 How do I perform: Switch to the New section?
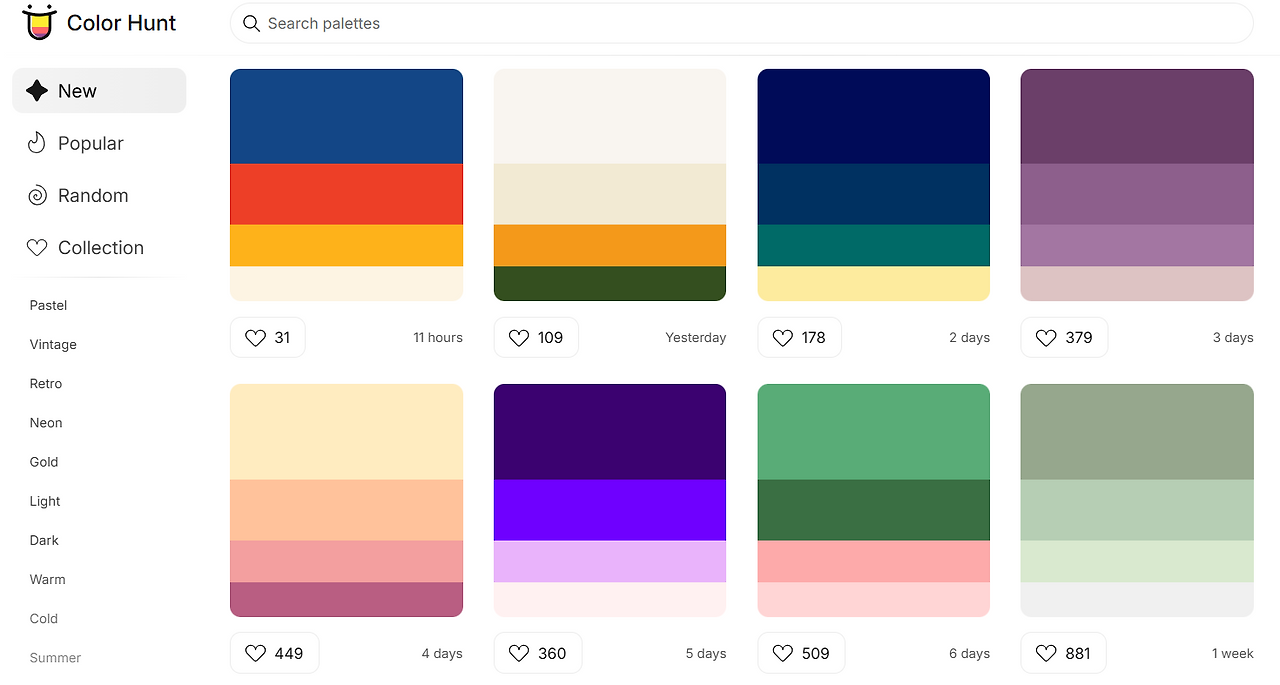[75, 90]
